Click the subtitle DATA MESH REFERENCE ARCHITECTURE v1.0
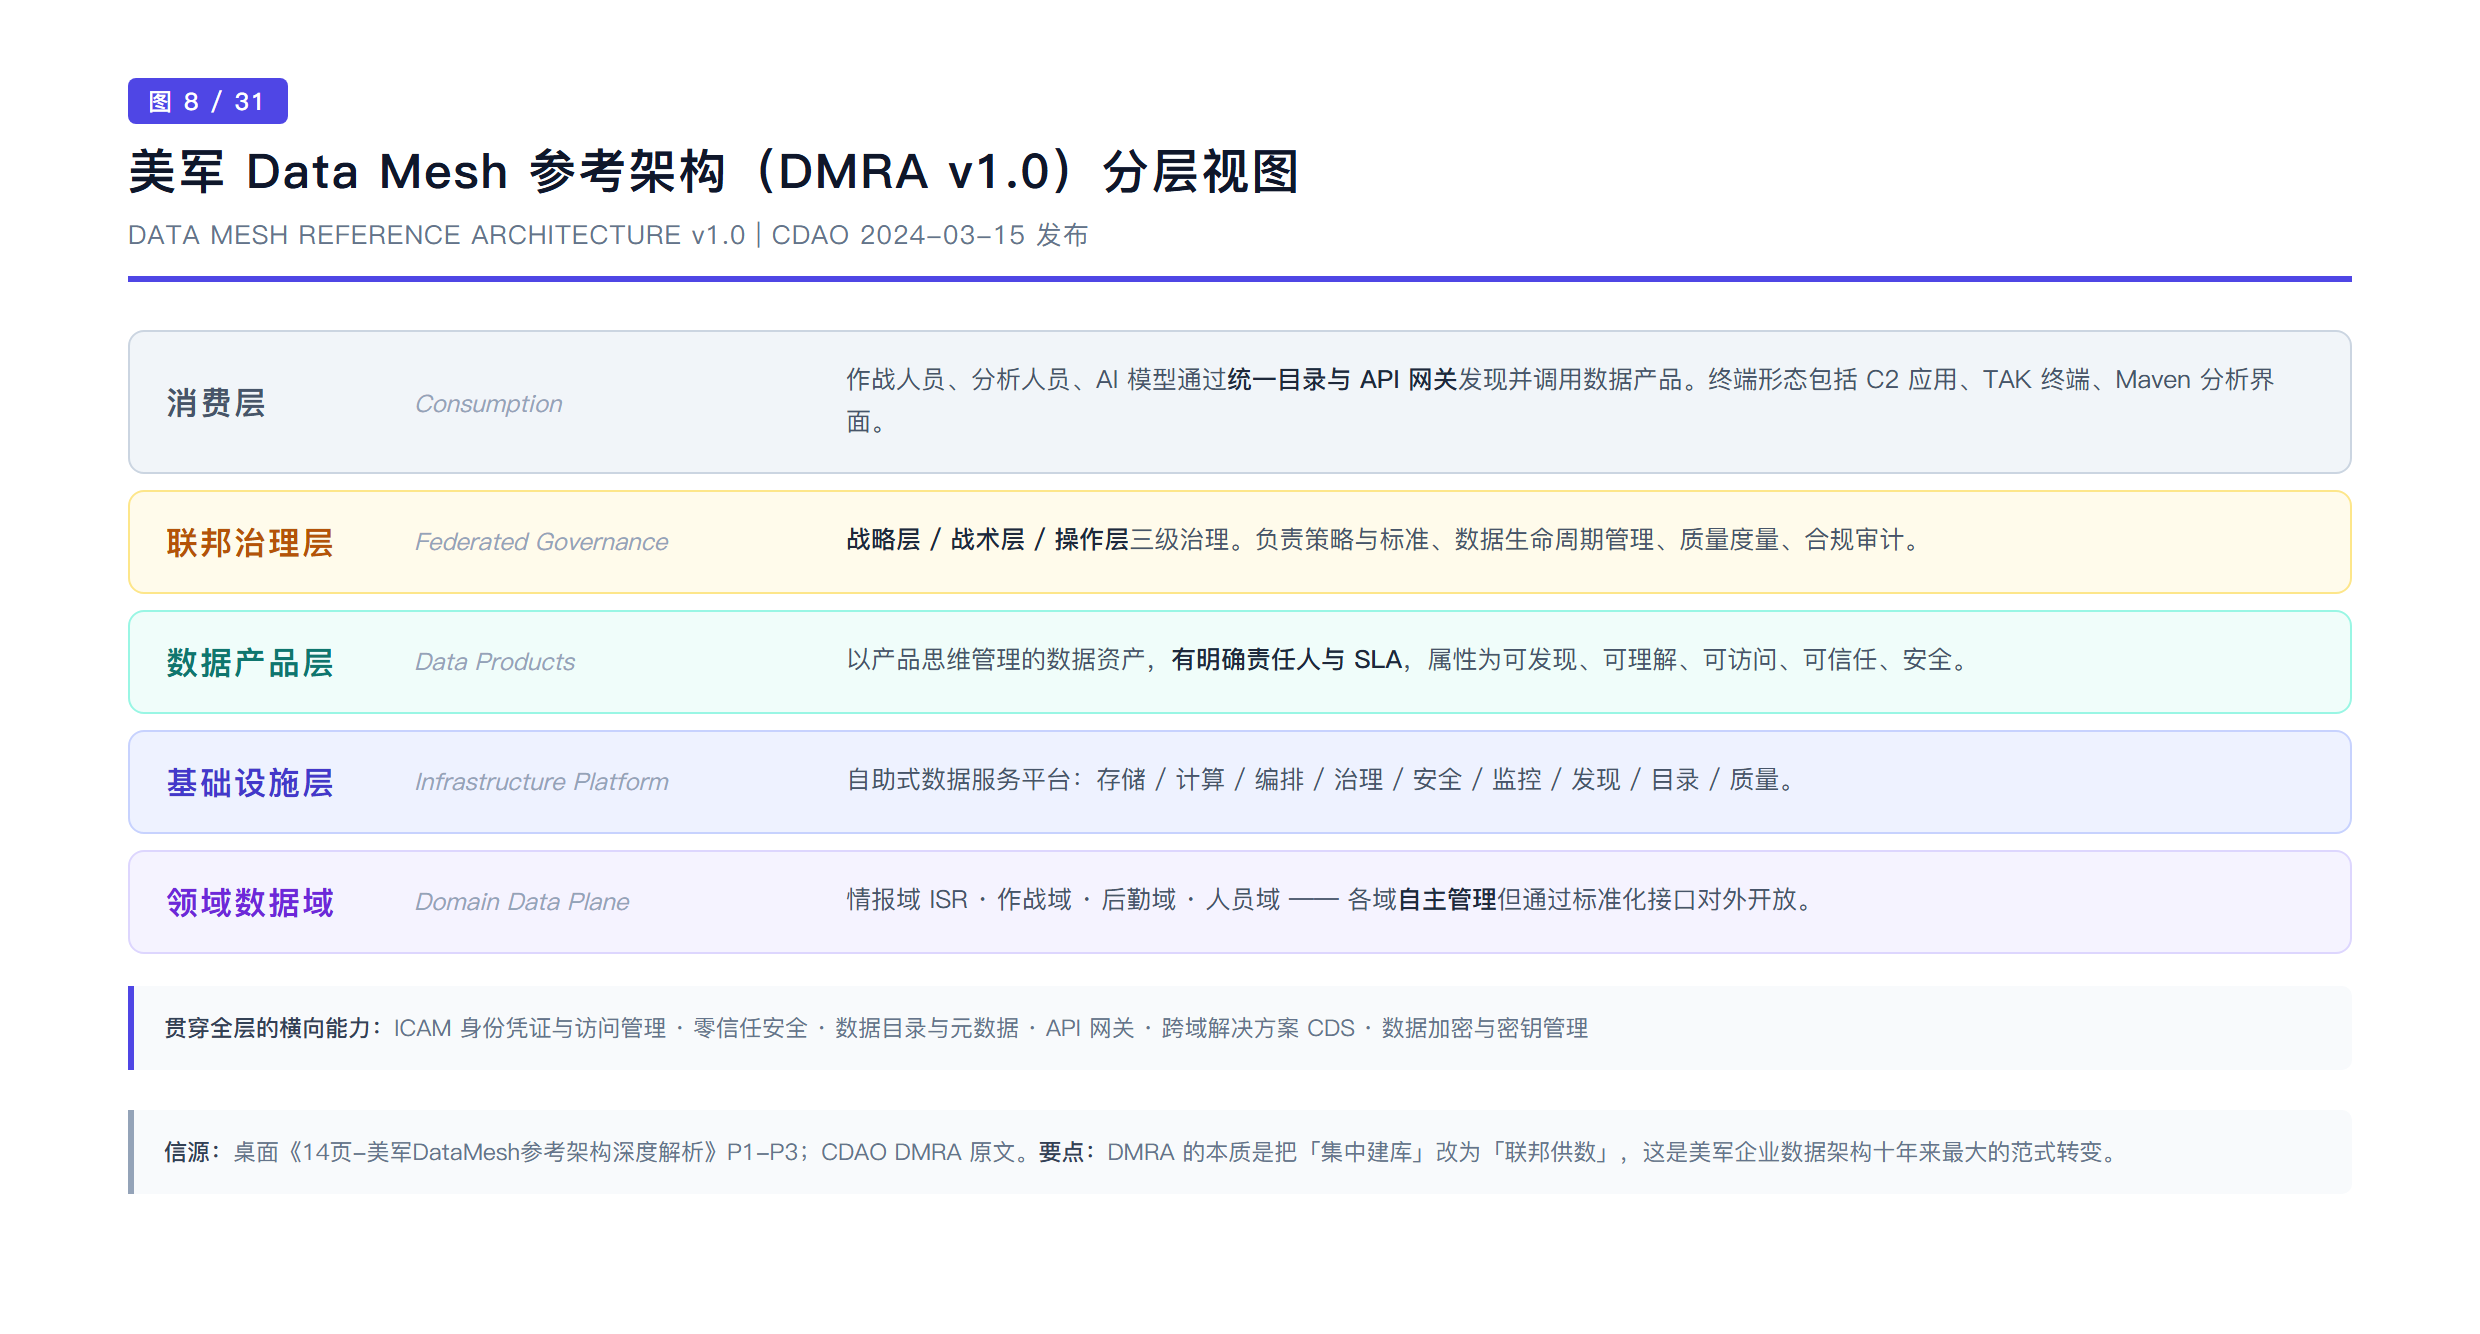This screenshot has height=1334, width=2480. point(436,235)
